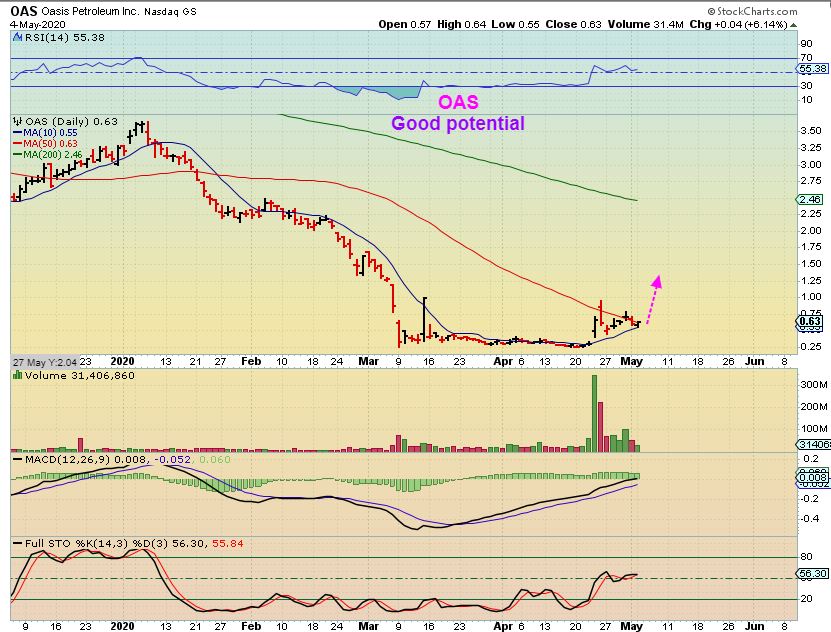Select the 4-May-2020 chart date
The image size is (831, 632).
tap(38, 24)
